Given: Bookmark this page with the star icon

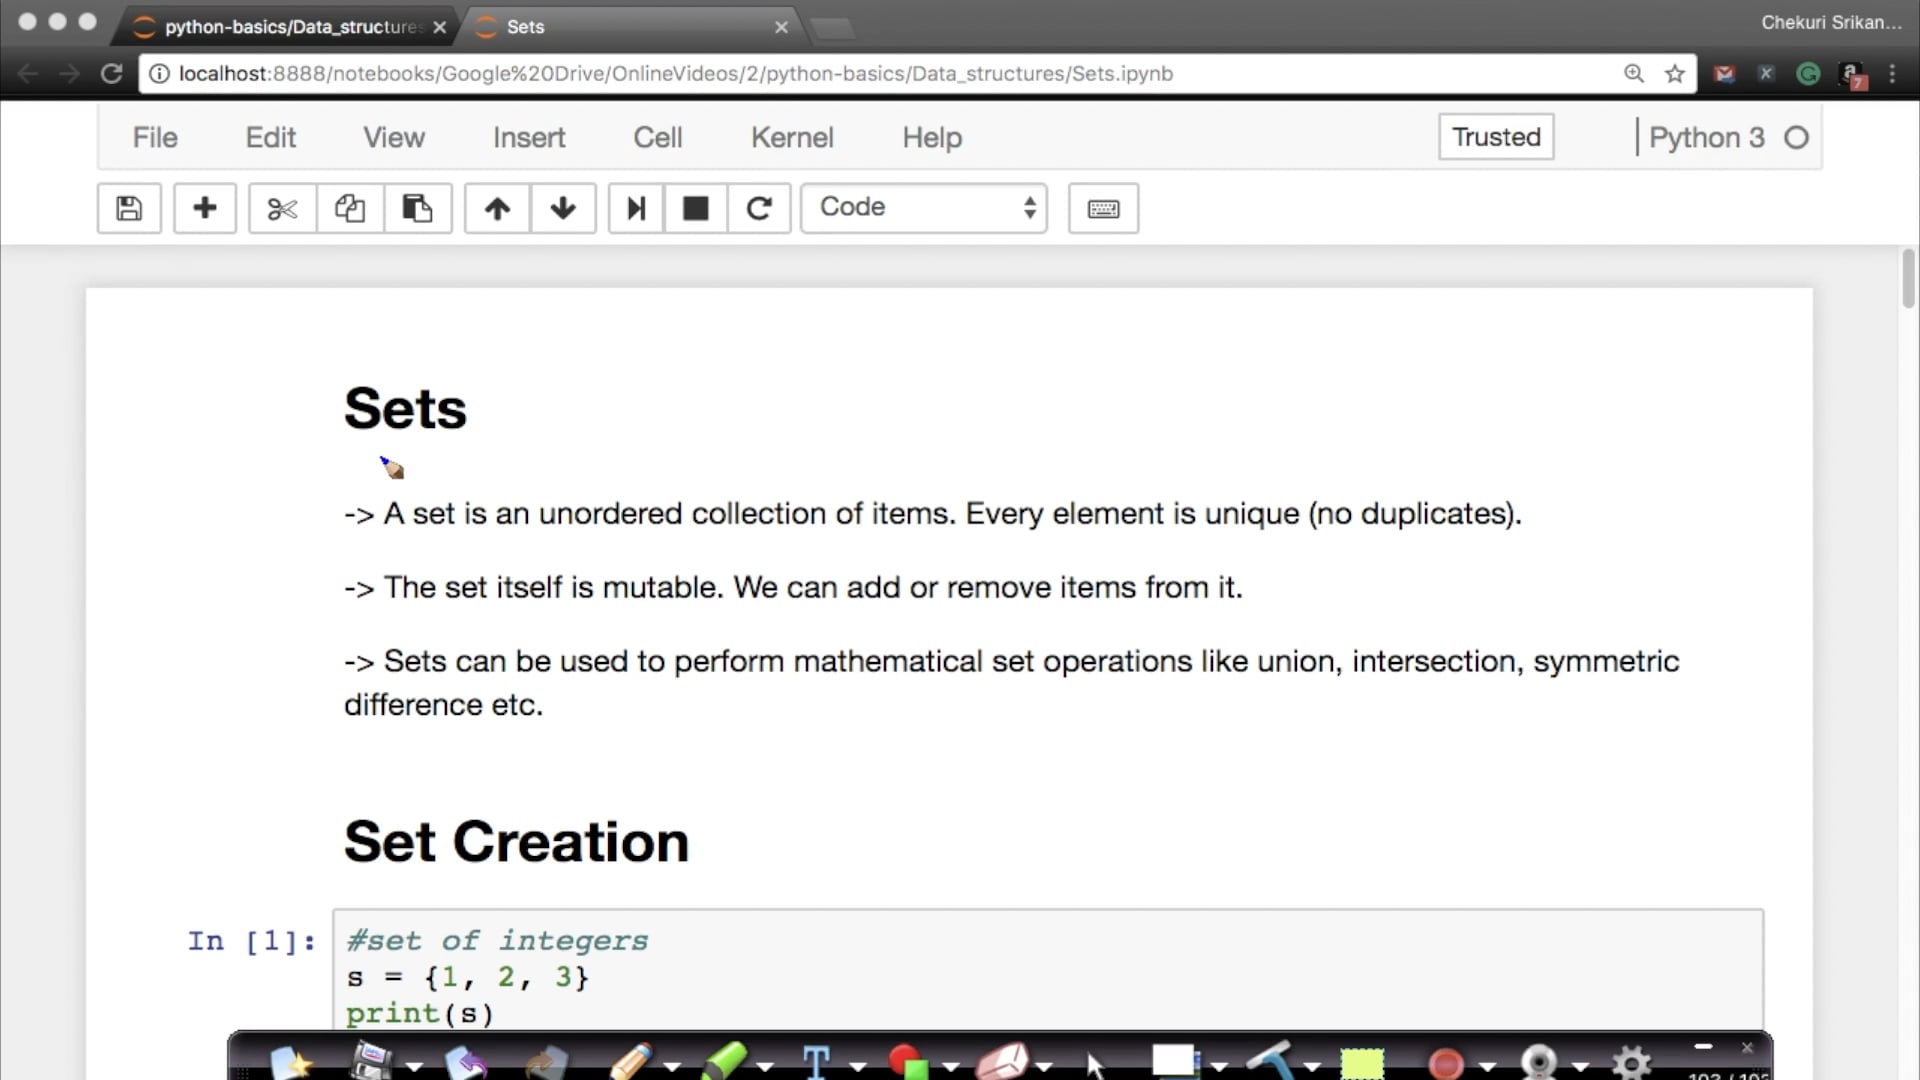Looking at the screenshot, I should (x=1675, y=74).
